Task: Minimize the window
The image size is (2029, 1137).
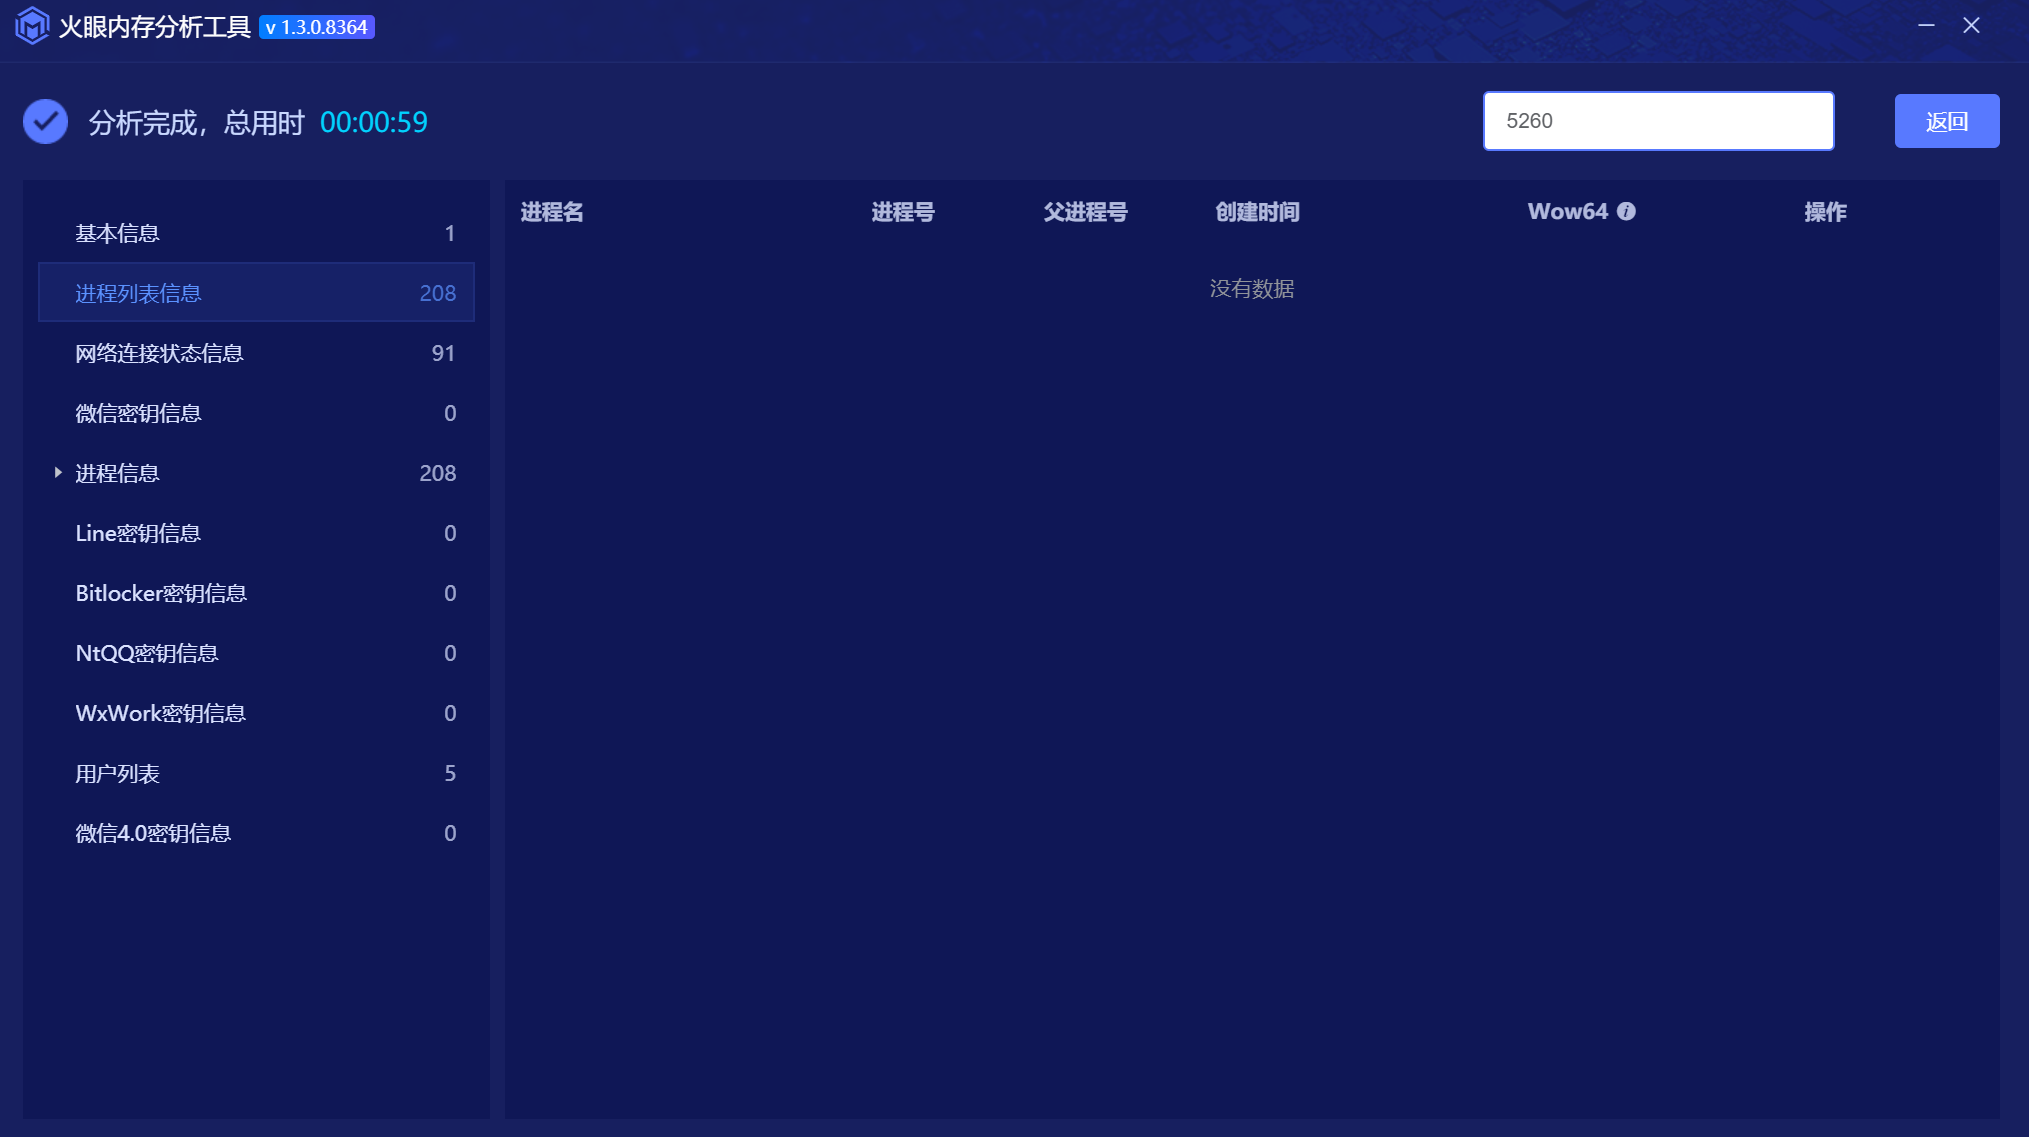Action: tap(1926, 26)
